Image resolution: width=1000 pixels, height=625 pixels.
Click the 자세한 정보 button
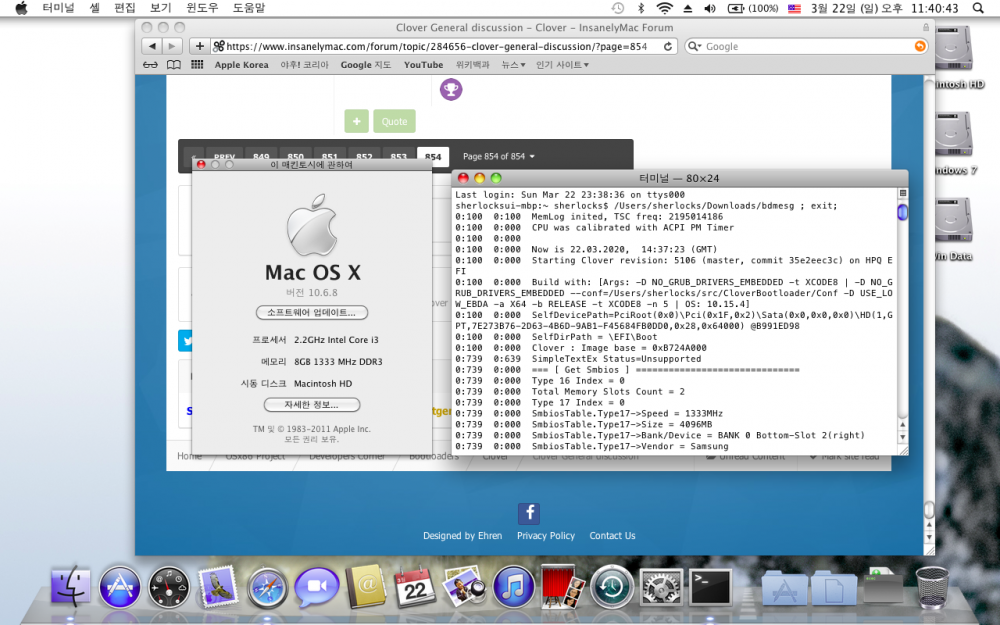point(312,405)
